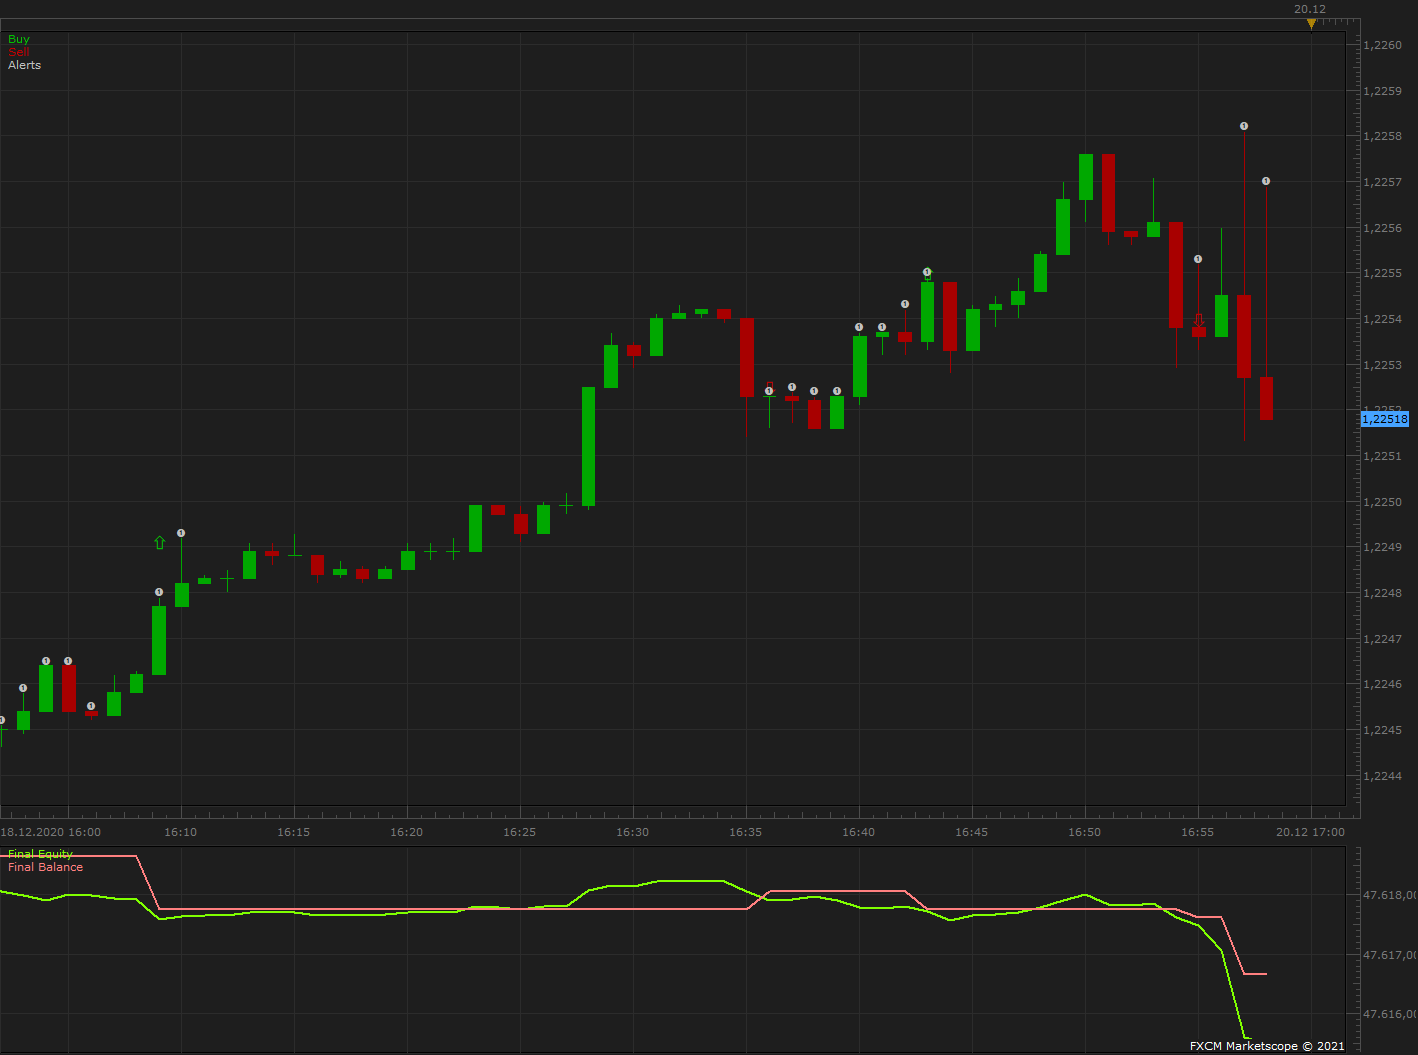Click the 47.617,00 equity axis label

tap(1390, 955)
